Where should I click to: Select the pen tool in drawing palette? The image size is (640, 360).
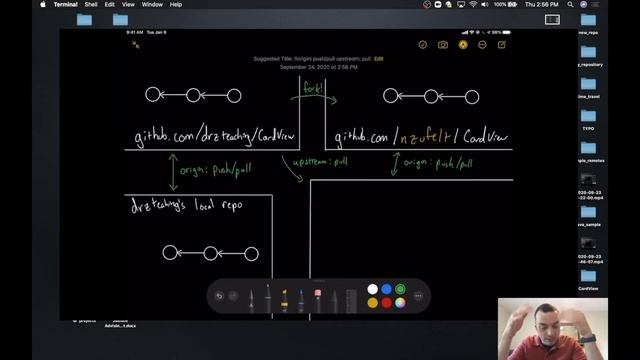pyautogui.click(x=251, y=300)
